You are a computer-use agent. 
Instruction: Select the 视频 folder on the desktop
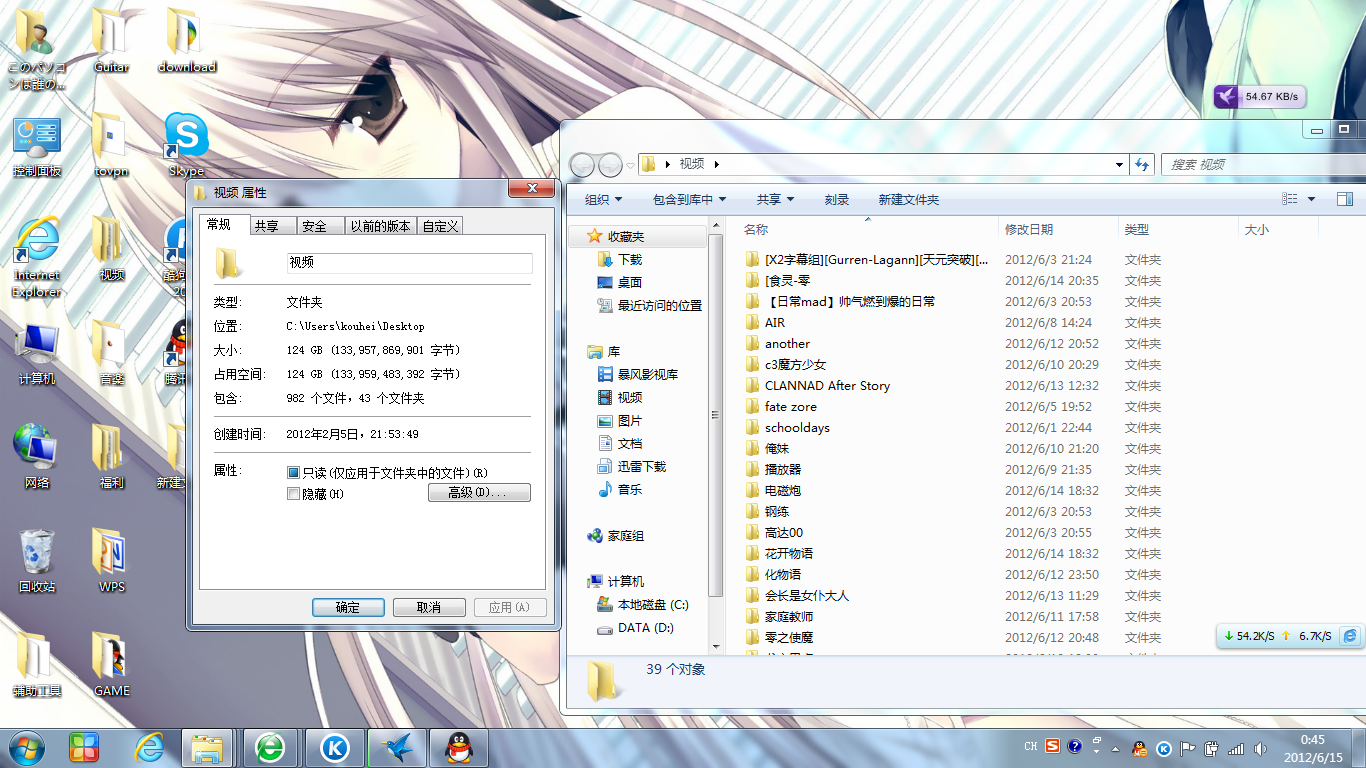click(x=111, y=248)
